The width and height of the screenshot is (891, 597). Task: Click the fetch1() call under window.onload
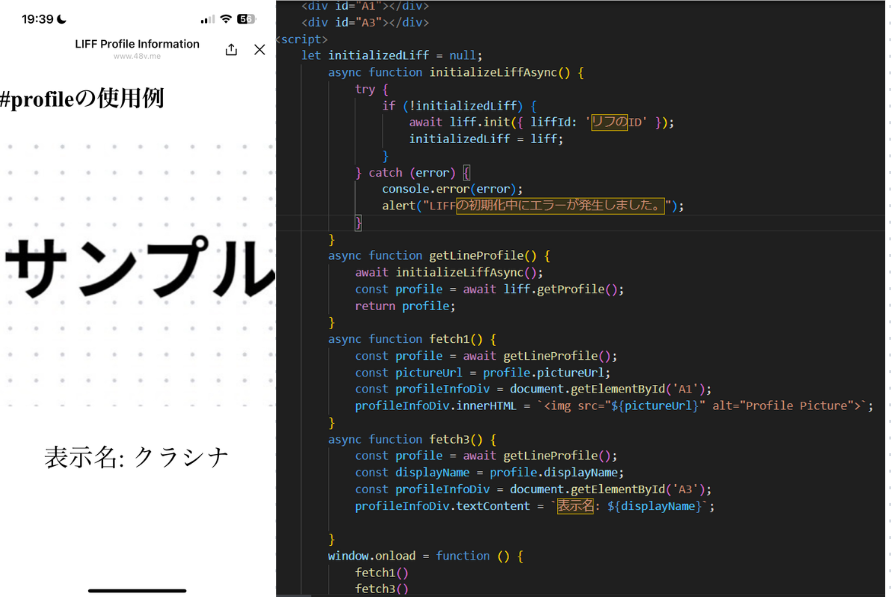pos(381,573)
